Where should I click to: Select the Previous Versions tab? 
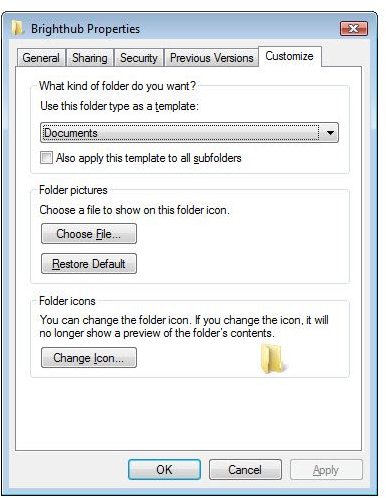coord(212,58)
